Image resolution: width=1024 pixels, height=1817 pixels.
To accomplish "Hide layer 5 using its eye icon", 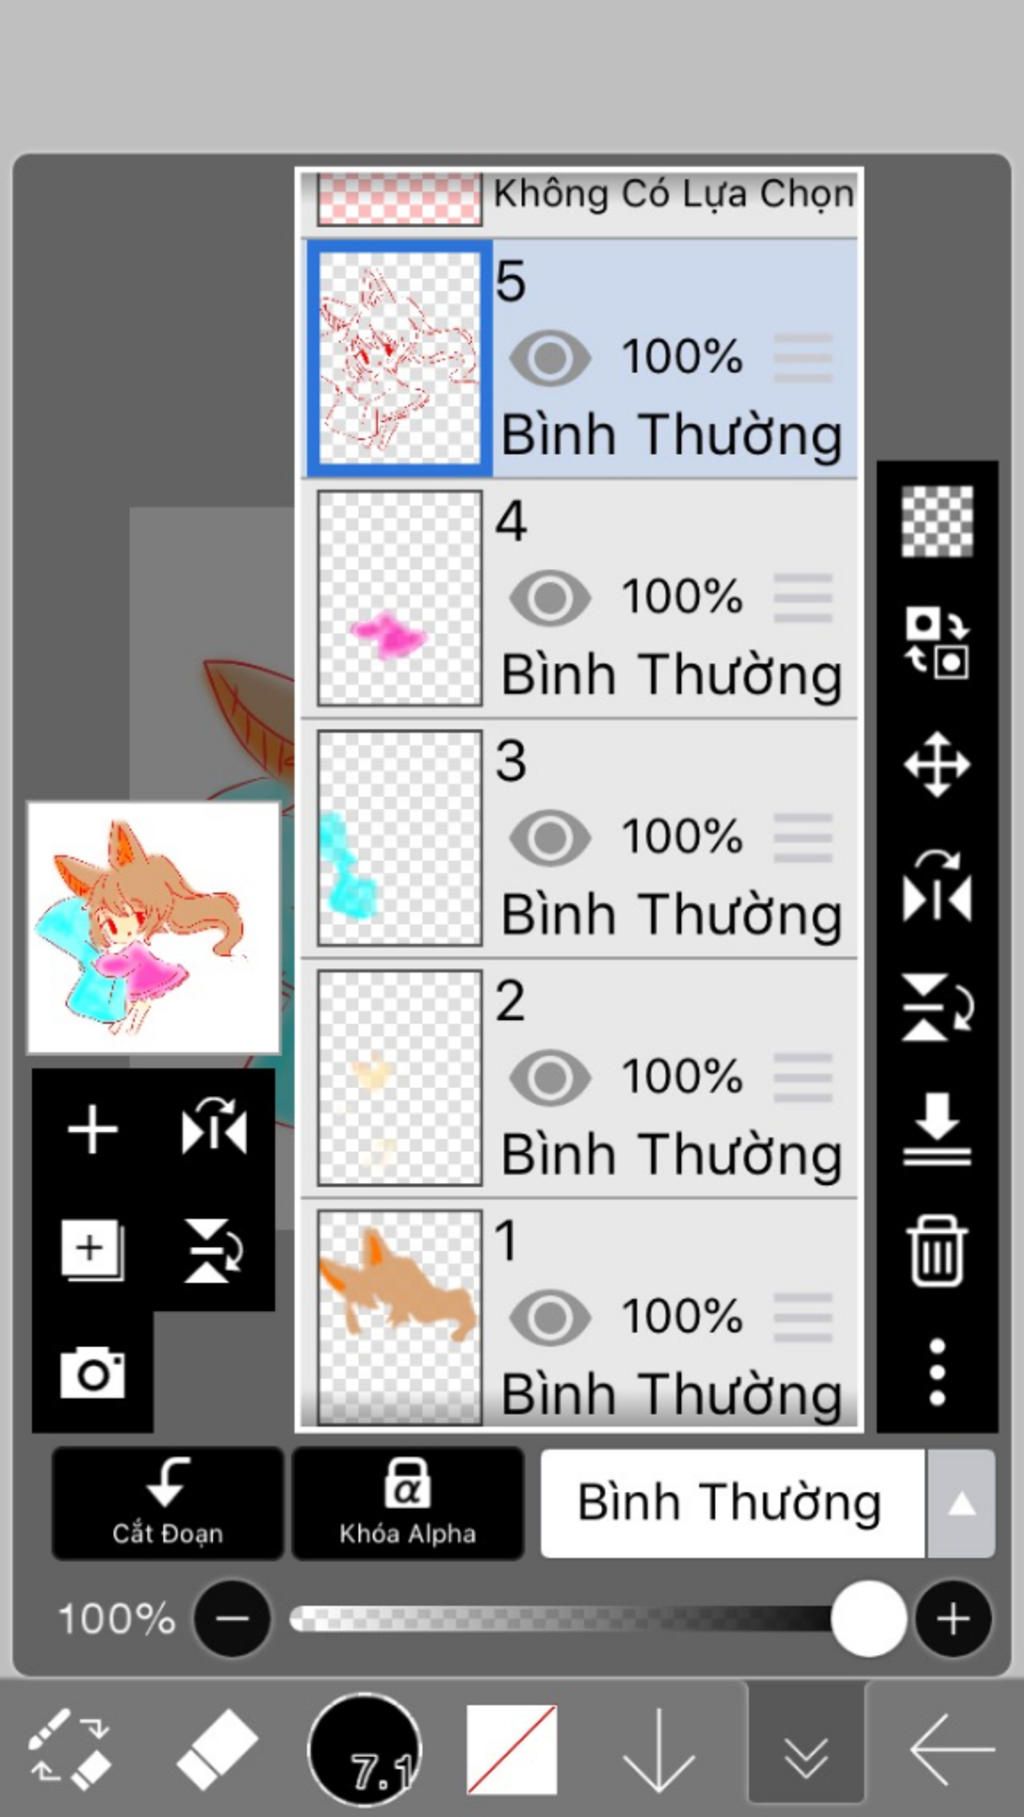I will [550, 358].
